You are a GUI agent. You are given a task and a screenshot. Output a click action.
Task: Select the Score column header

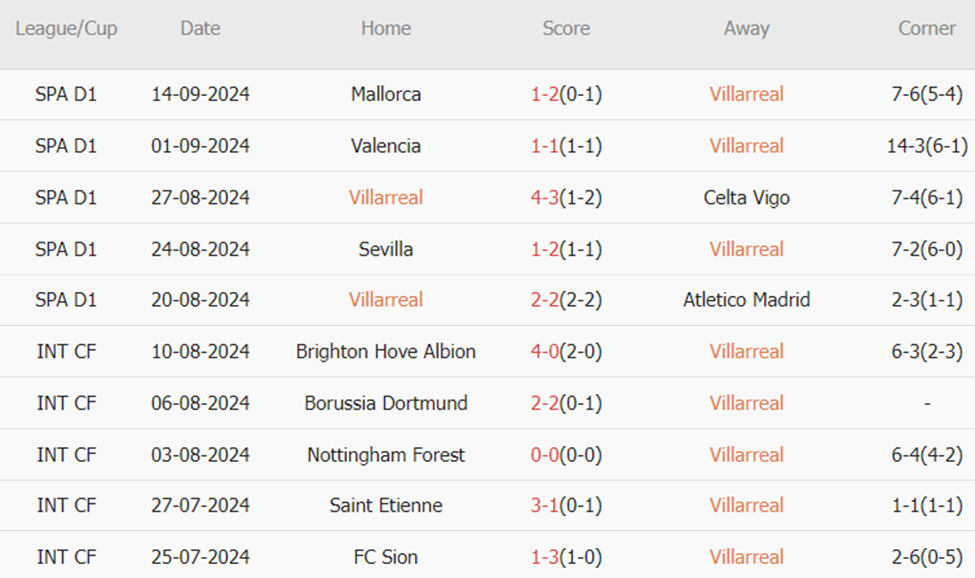coord(566,28)
